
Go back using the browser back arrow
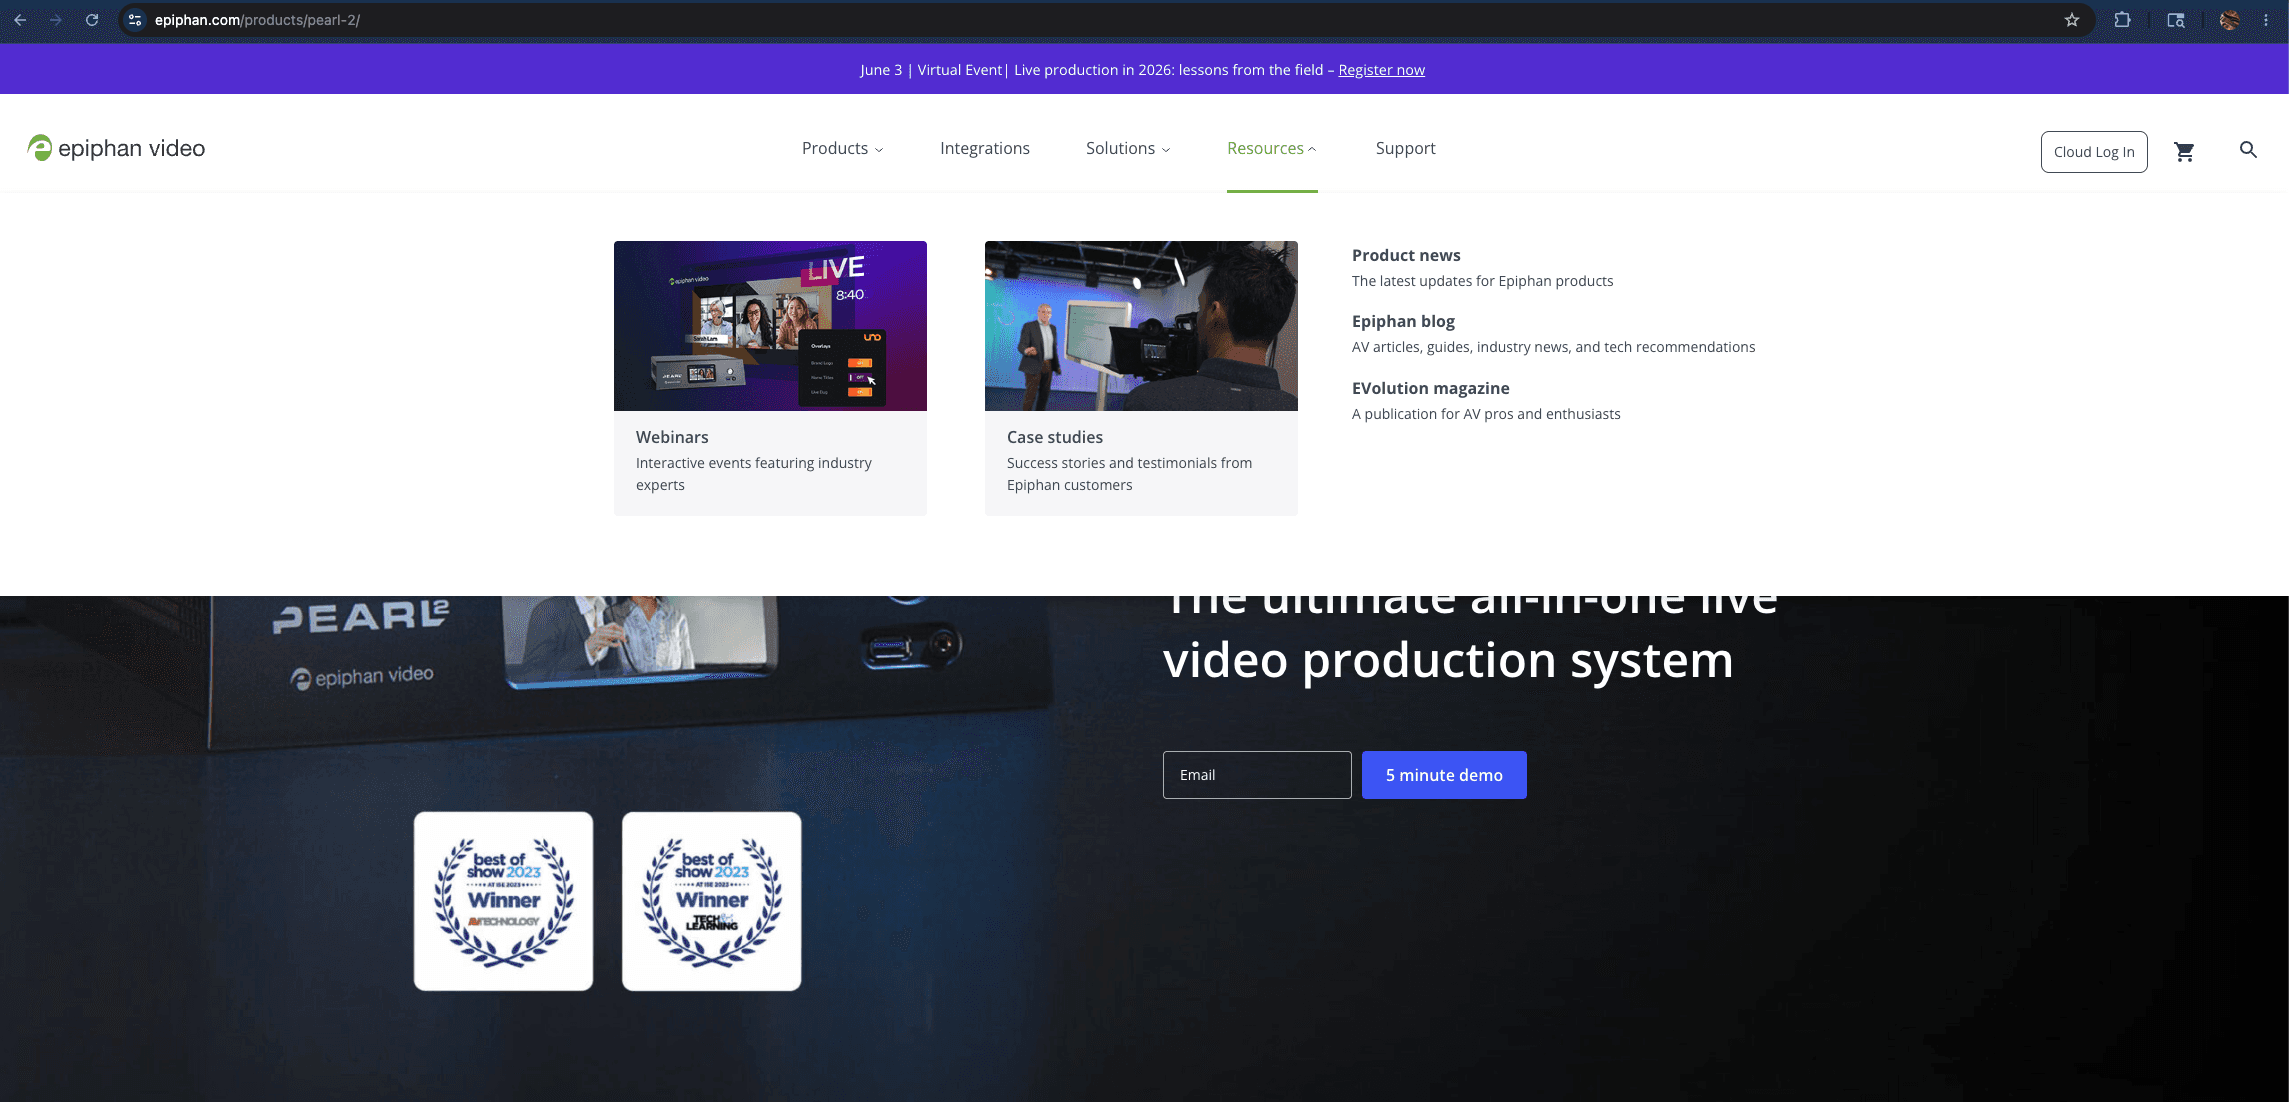coord(20,20)
